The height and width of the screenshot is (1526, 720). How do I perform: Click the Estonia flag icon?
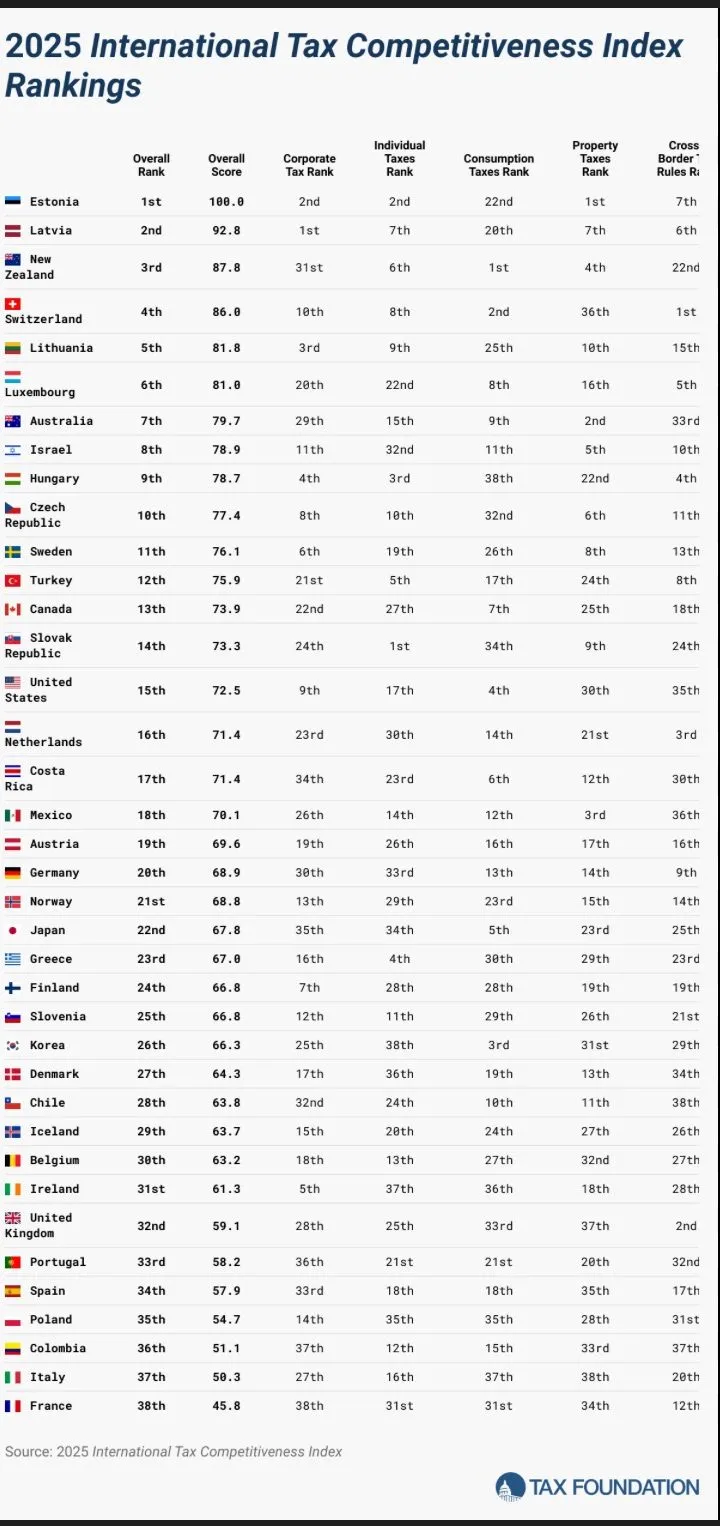(13, 202)
